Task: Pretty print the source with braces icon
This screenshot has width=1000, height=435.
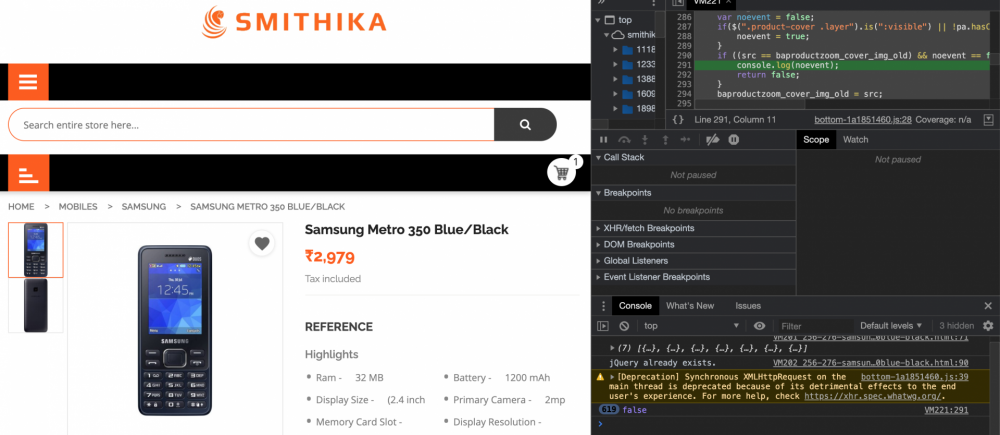Action: (678, 119)
